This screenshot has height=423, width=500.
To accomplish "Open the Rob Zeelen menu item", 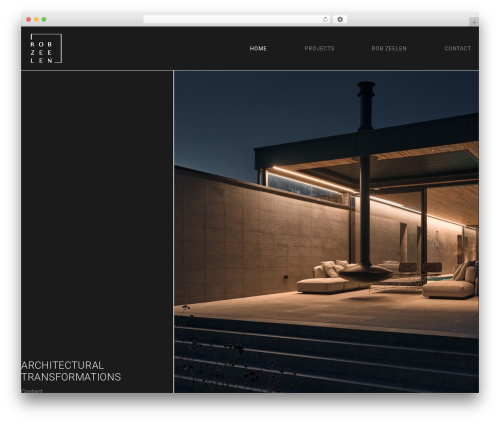I will [x=389, y=49].
